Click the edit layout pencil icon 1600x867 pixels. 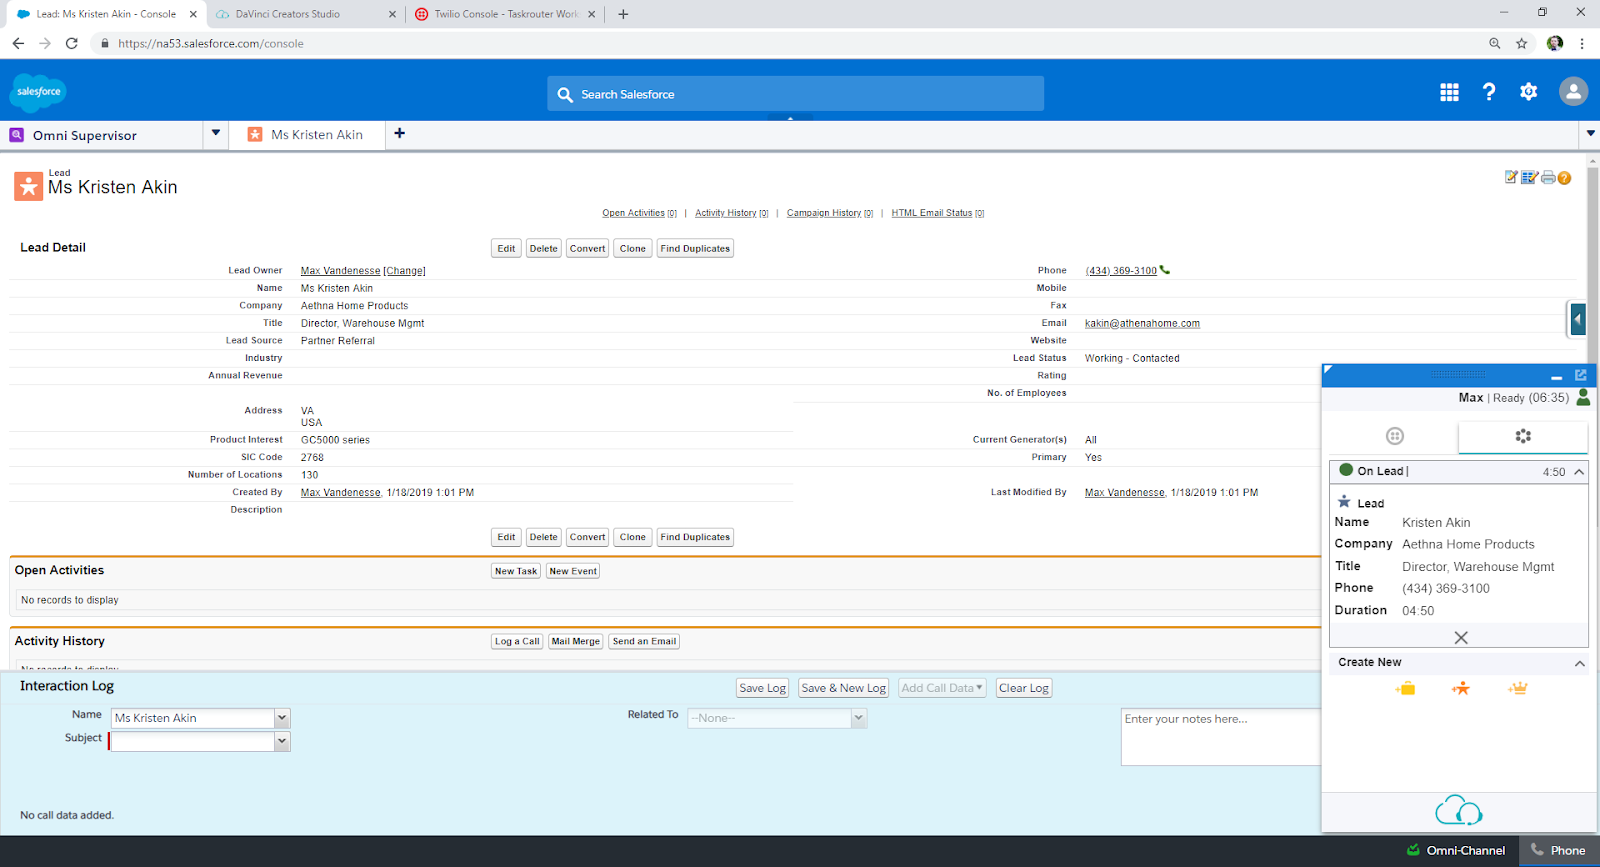tap(1511, 177)
